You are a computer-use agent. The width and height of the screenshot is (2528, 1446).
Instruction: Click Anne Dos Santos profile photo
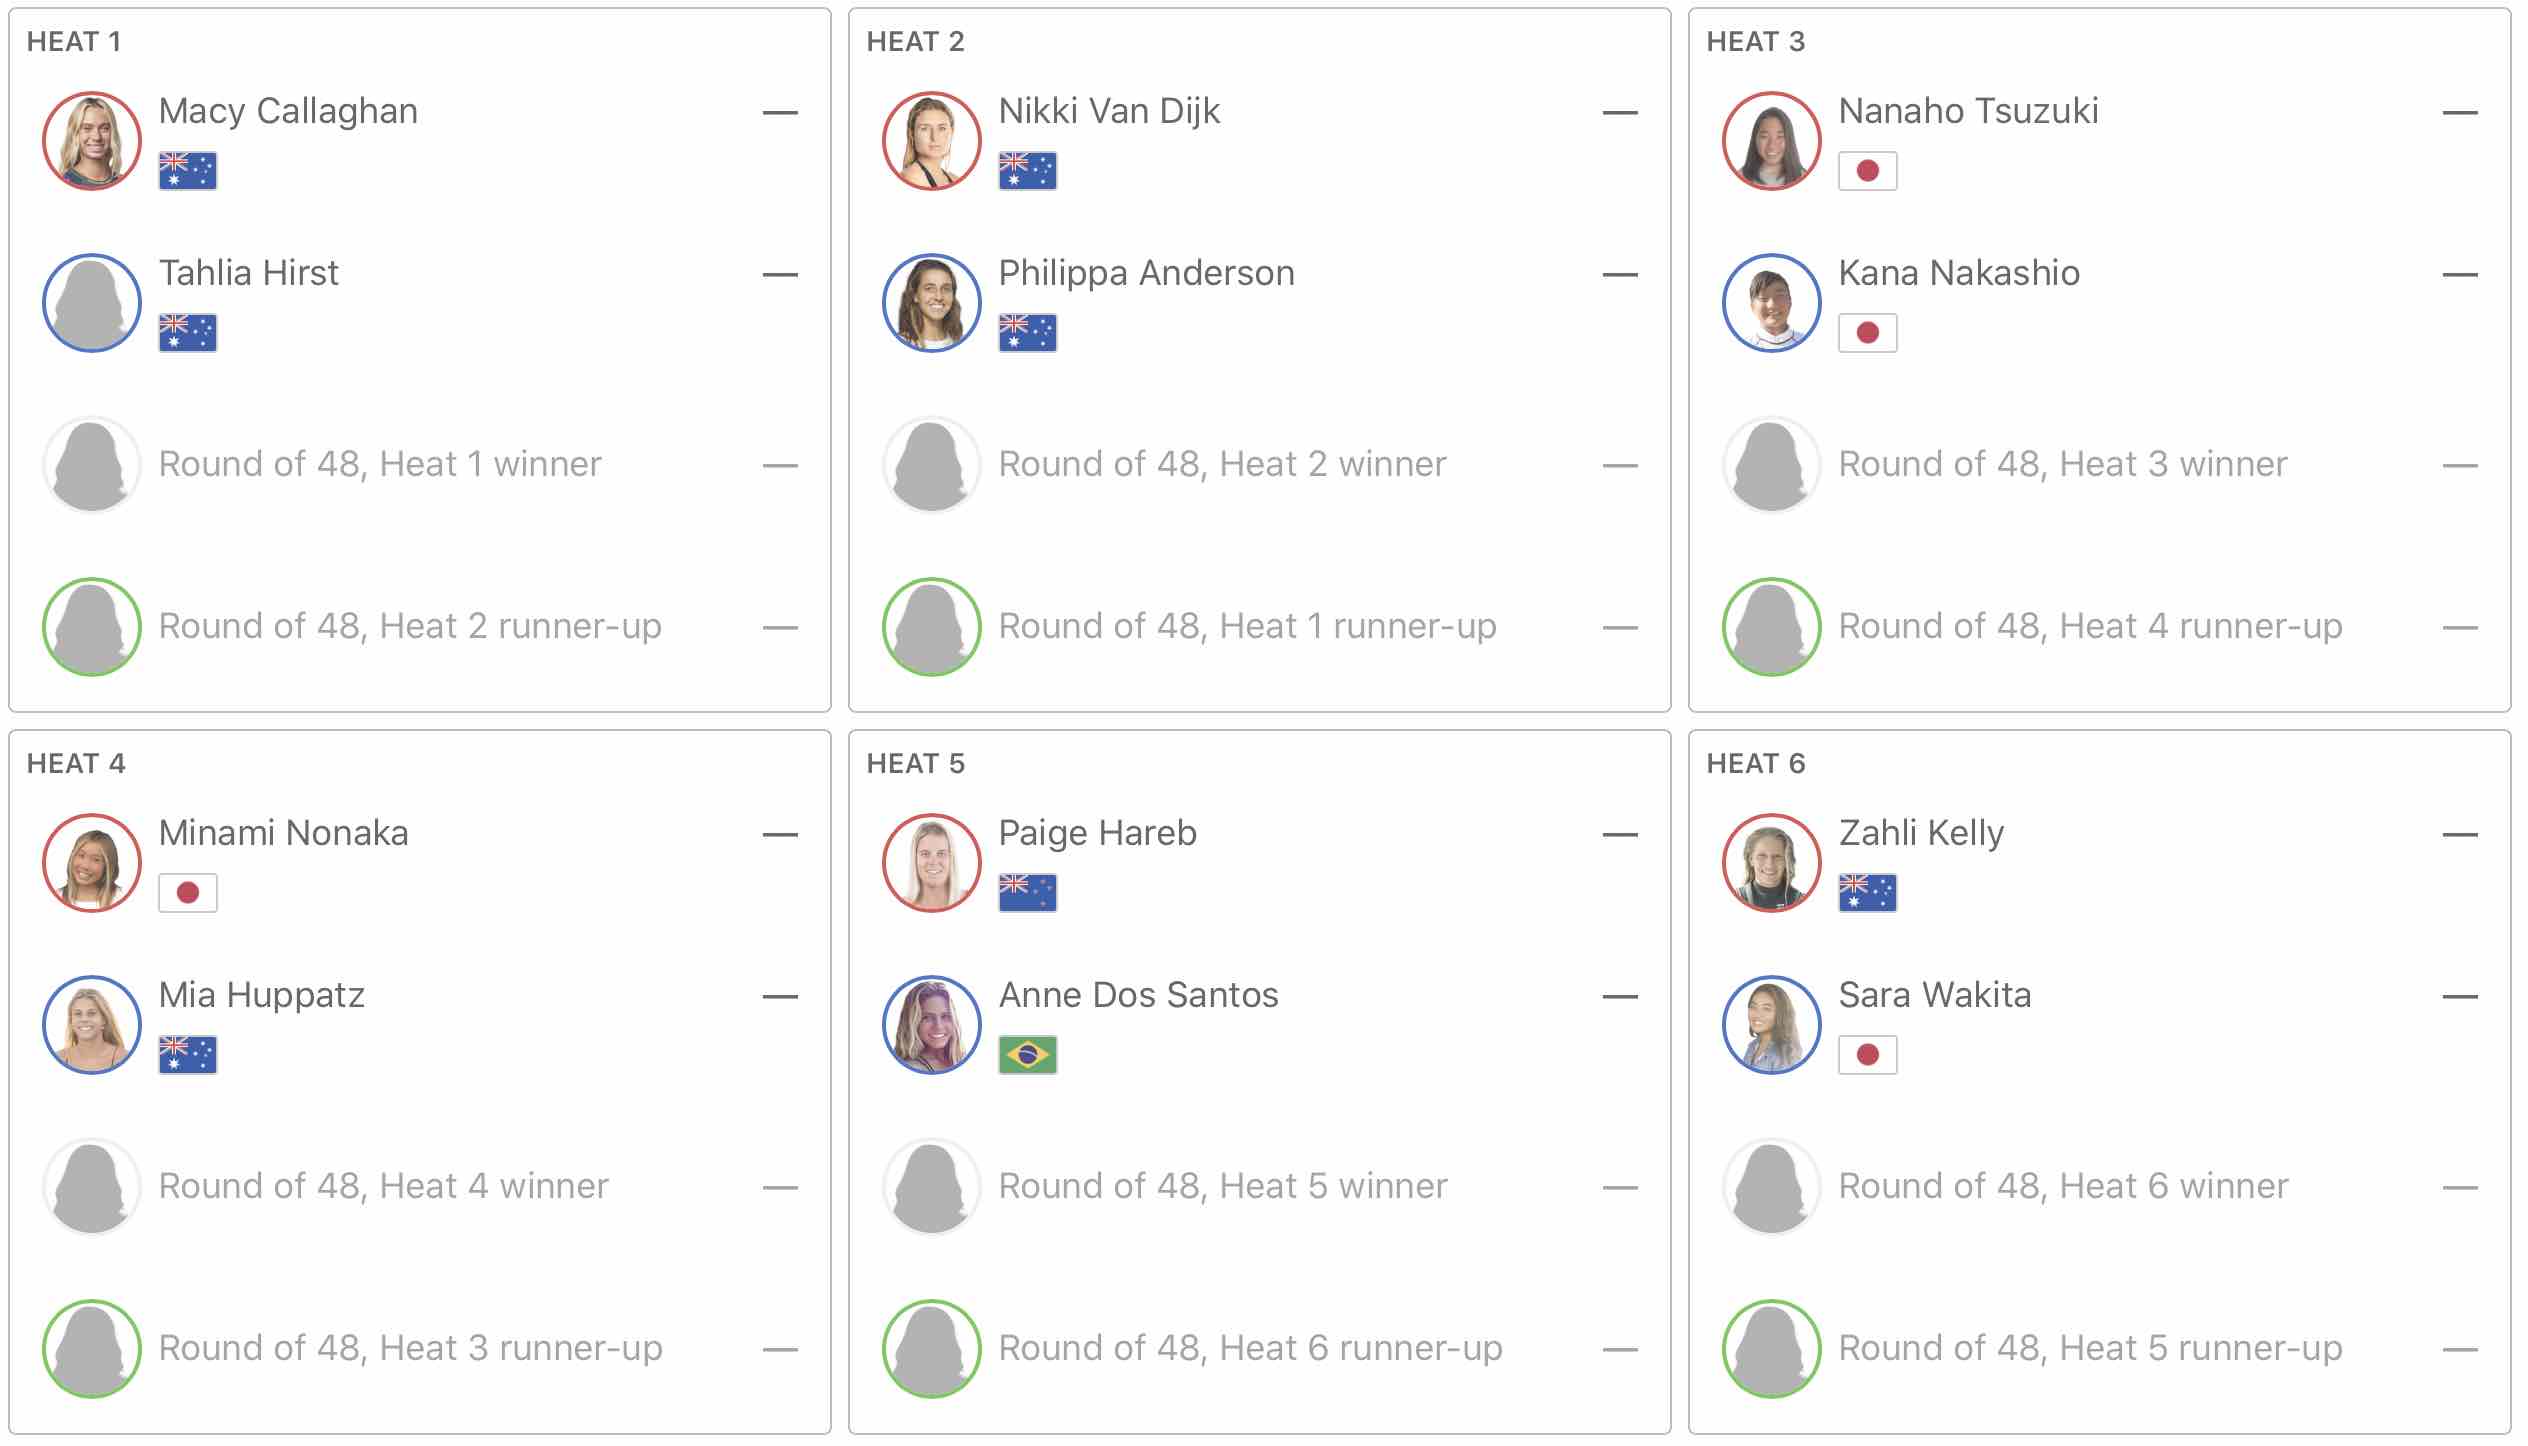coord(931,1025)
